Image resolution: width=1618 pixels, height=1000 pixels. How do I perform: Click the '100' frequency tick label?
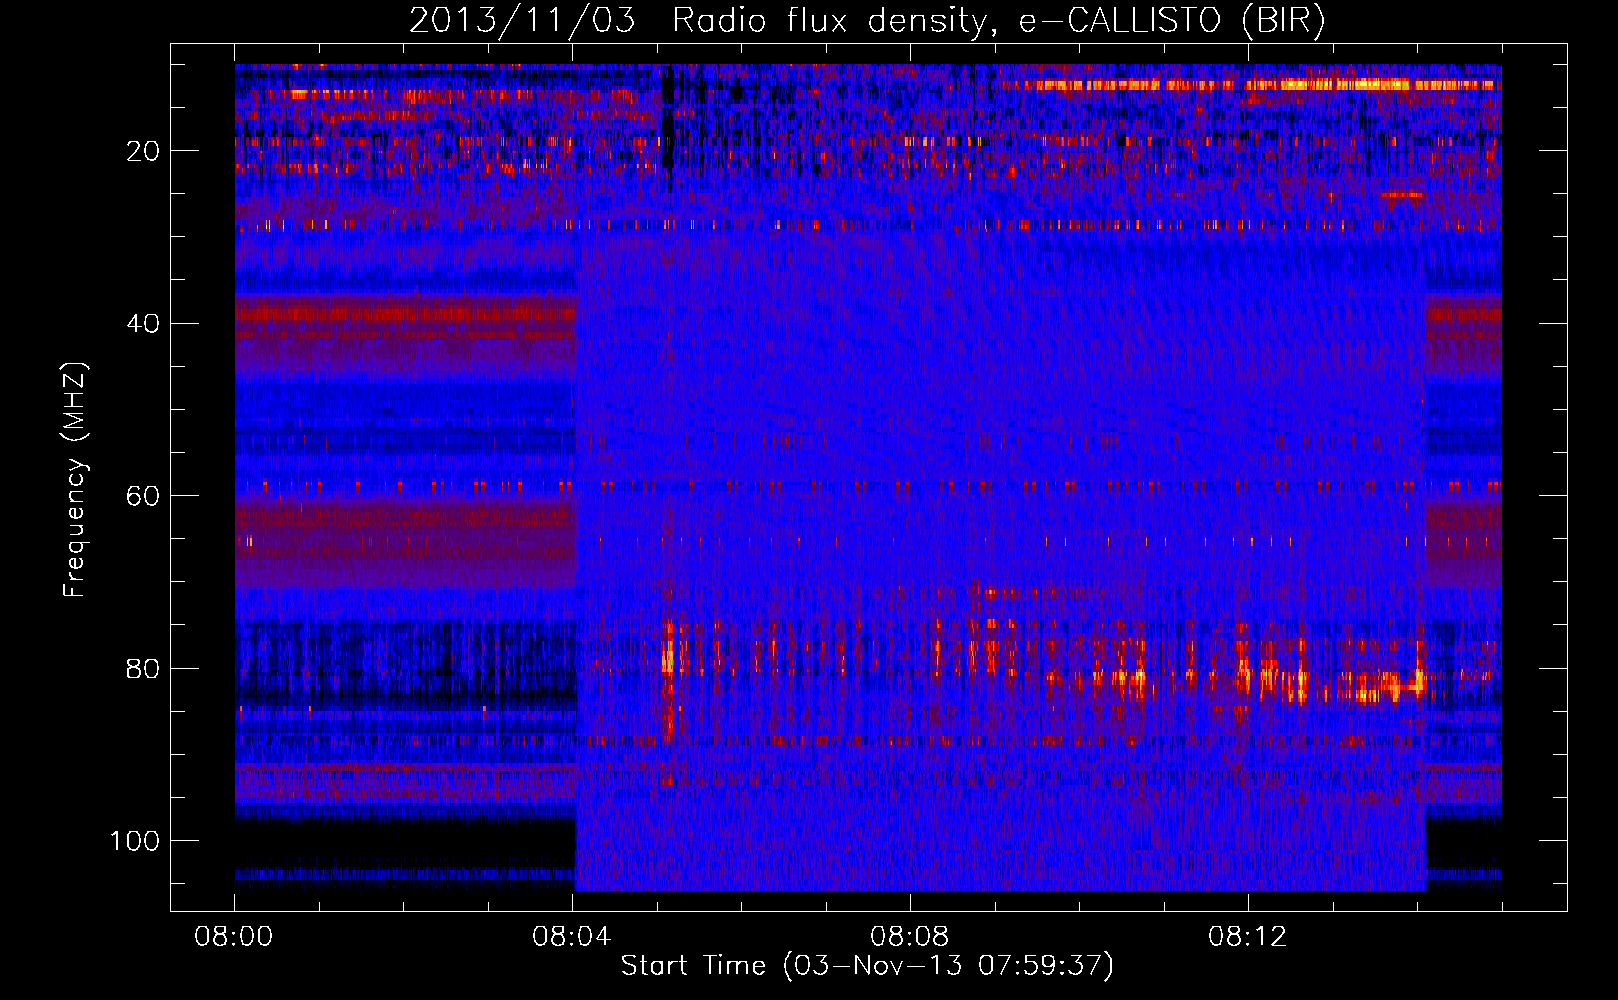(x=136, y=841)
